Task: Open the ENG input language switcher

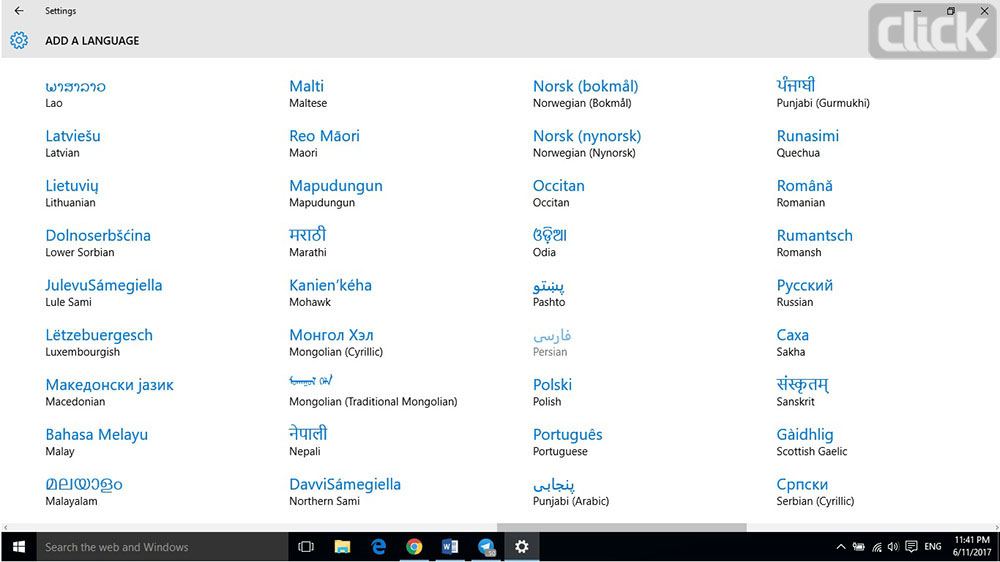Action: coord(932,547)
